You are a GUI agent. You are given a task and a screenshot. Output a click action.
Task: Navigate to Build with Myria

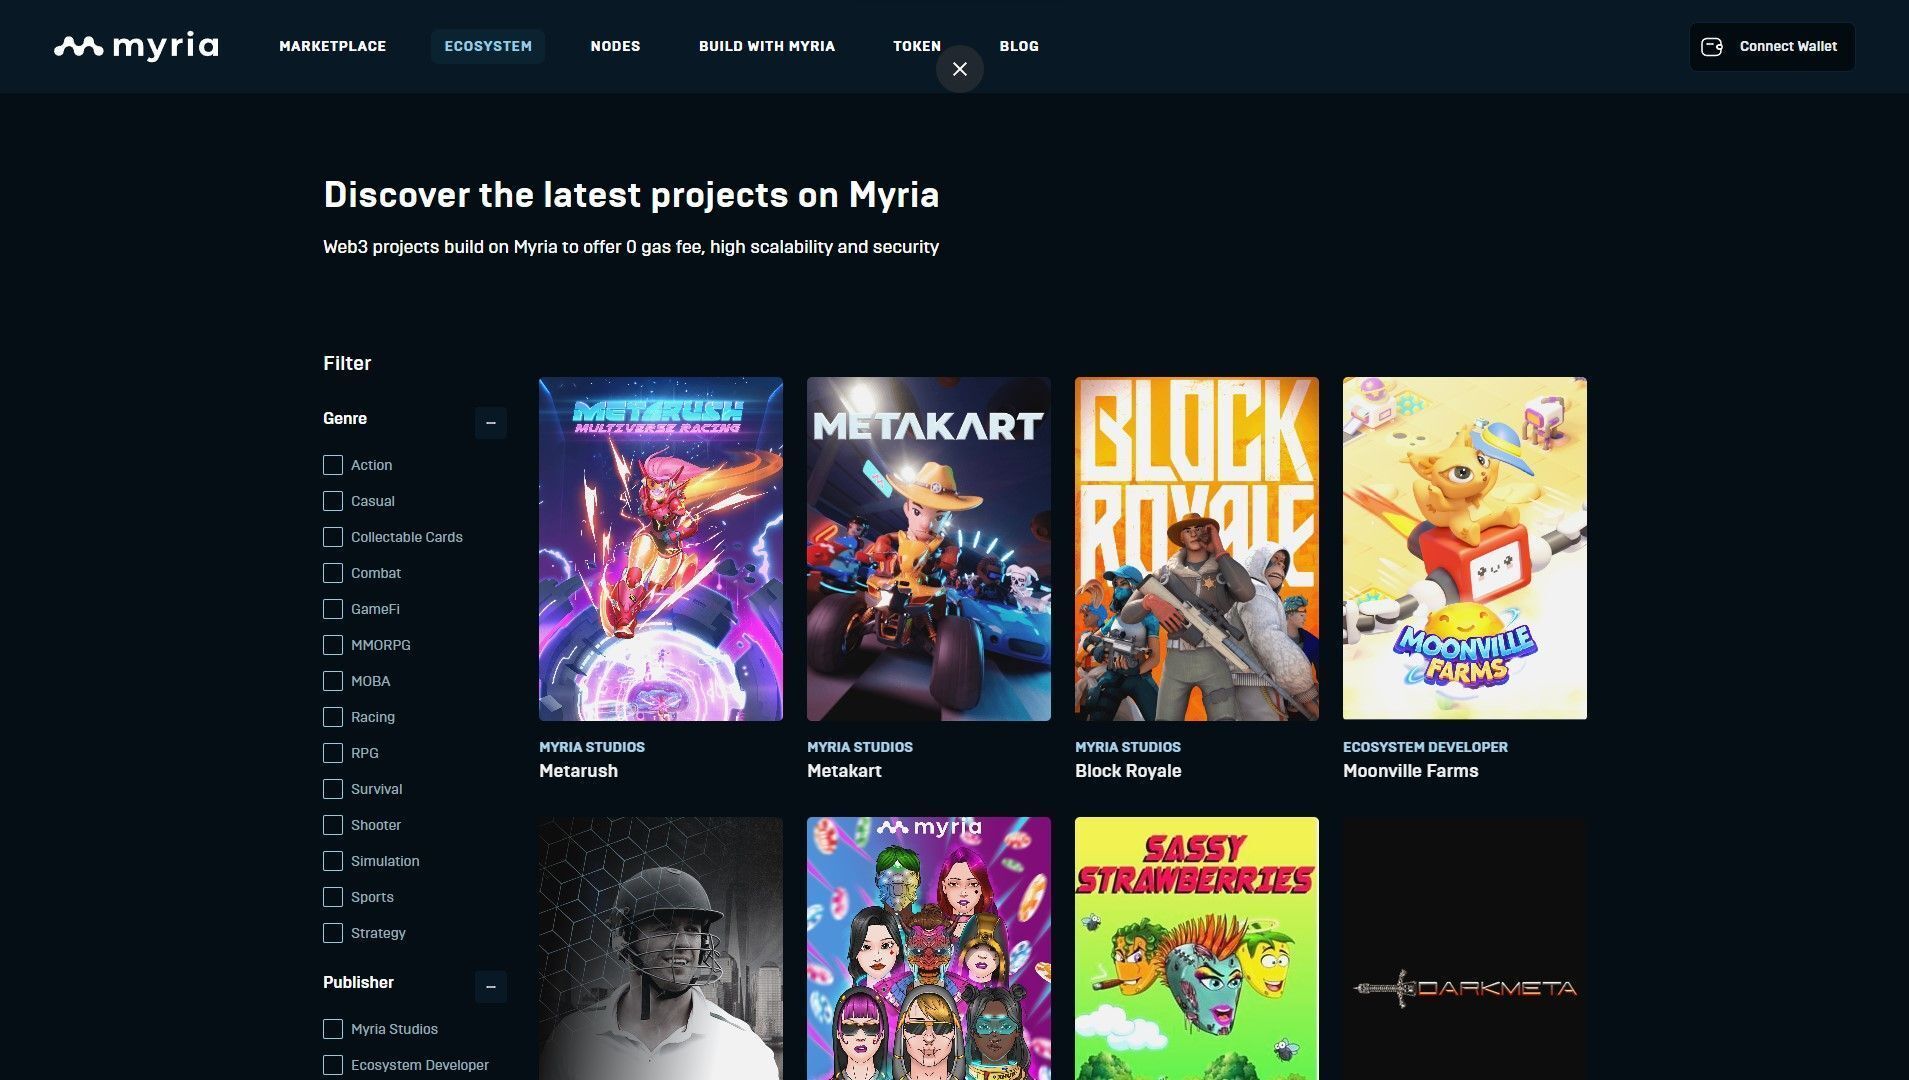[x=766, y=46]
